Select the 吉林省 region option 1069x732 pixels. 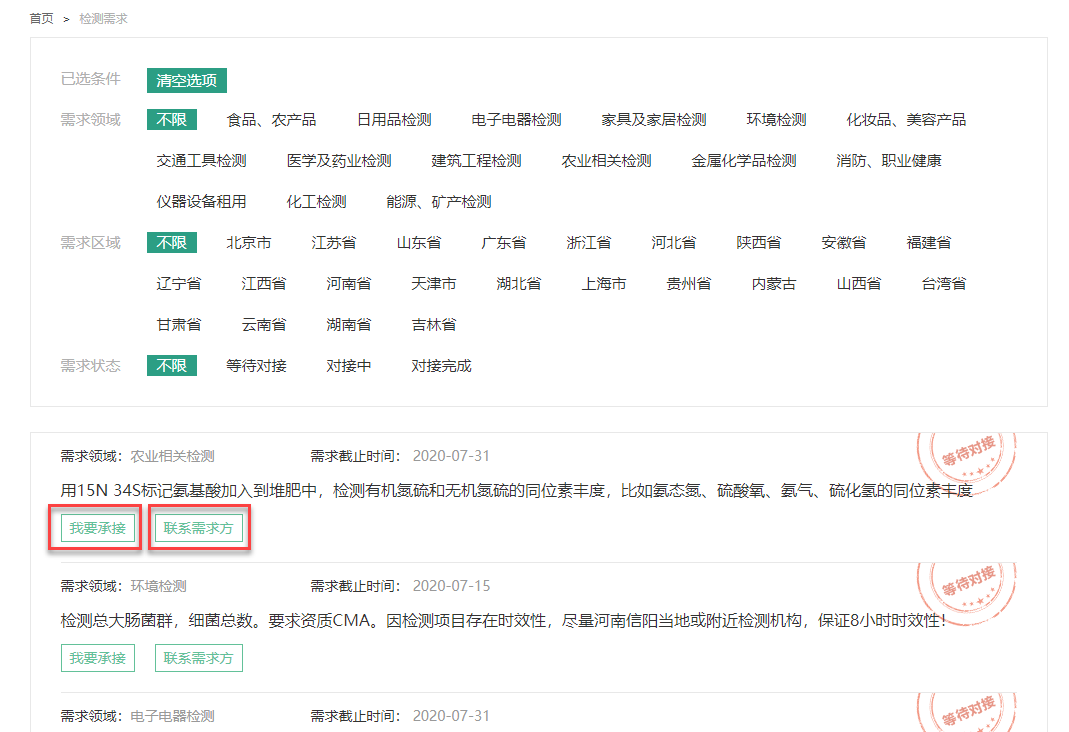click(433, 325)
